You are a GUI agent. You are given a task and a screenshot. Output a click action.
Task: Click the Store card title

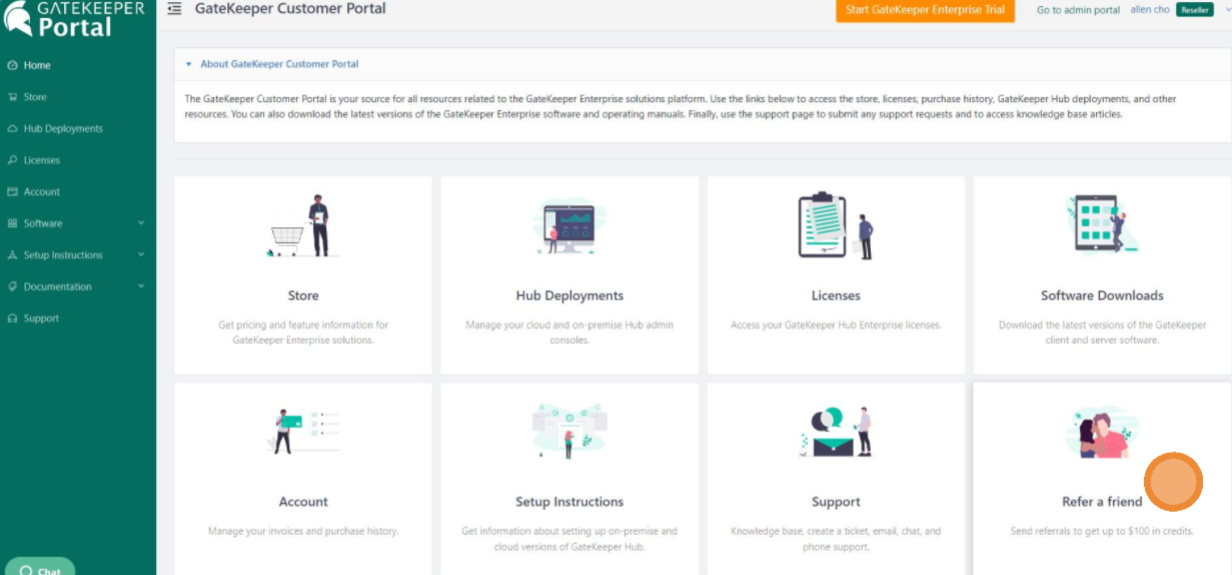303,296
